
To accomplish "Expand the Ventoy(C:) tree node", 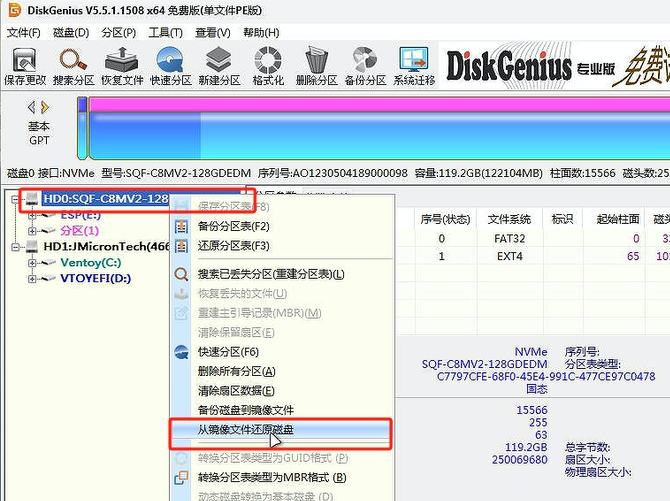I will [32, 263].
